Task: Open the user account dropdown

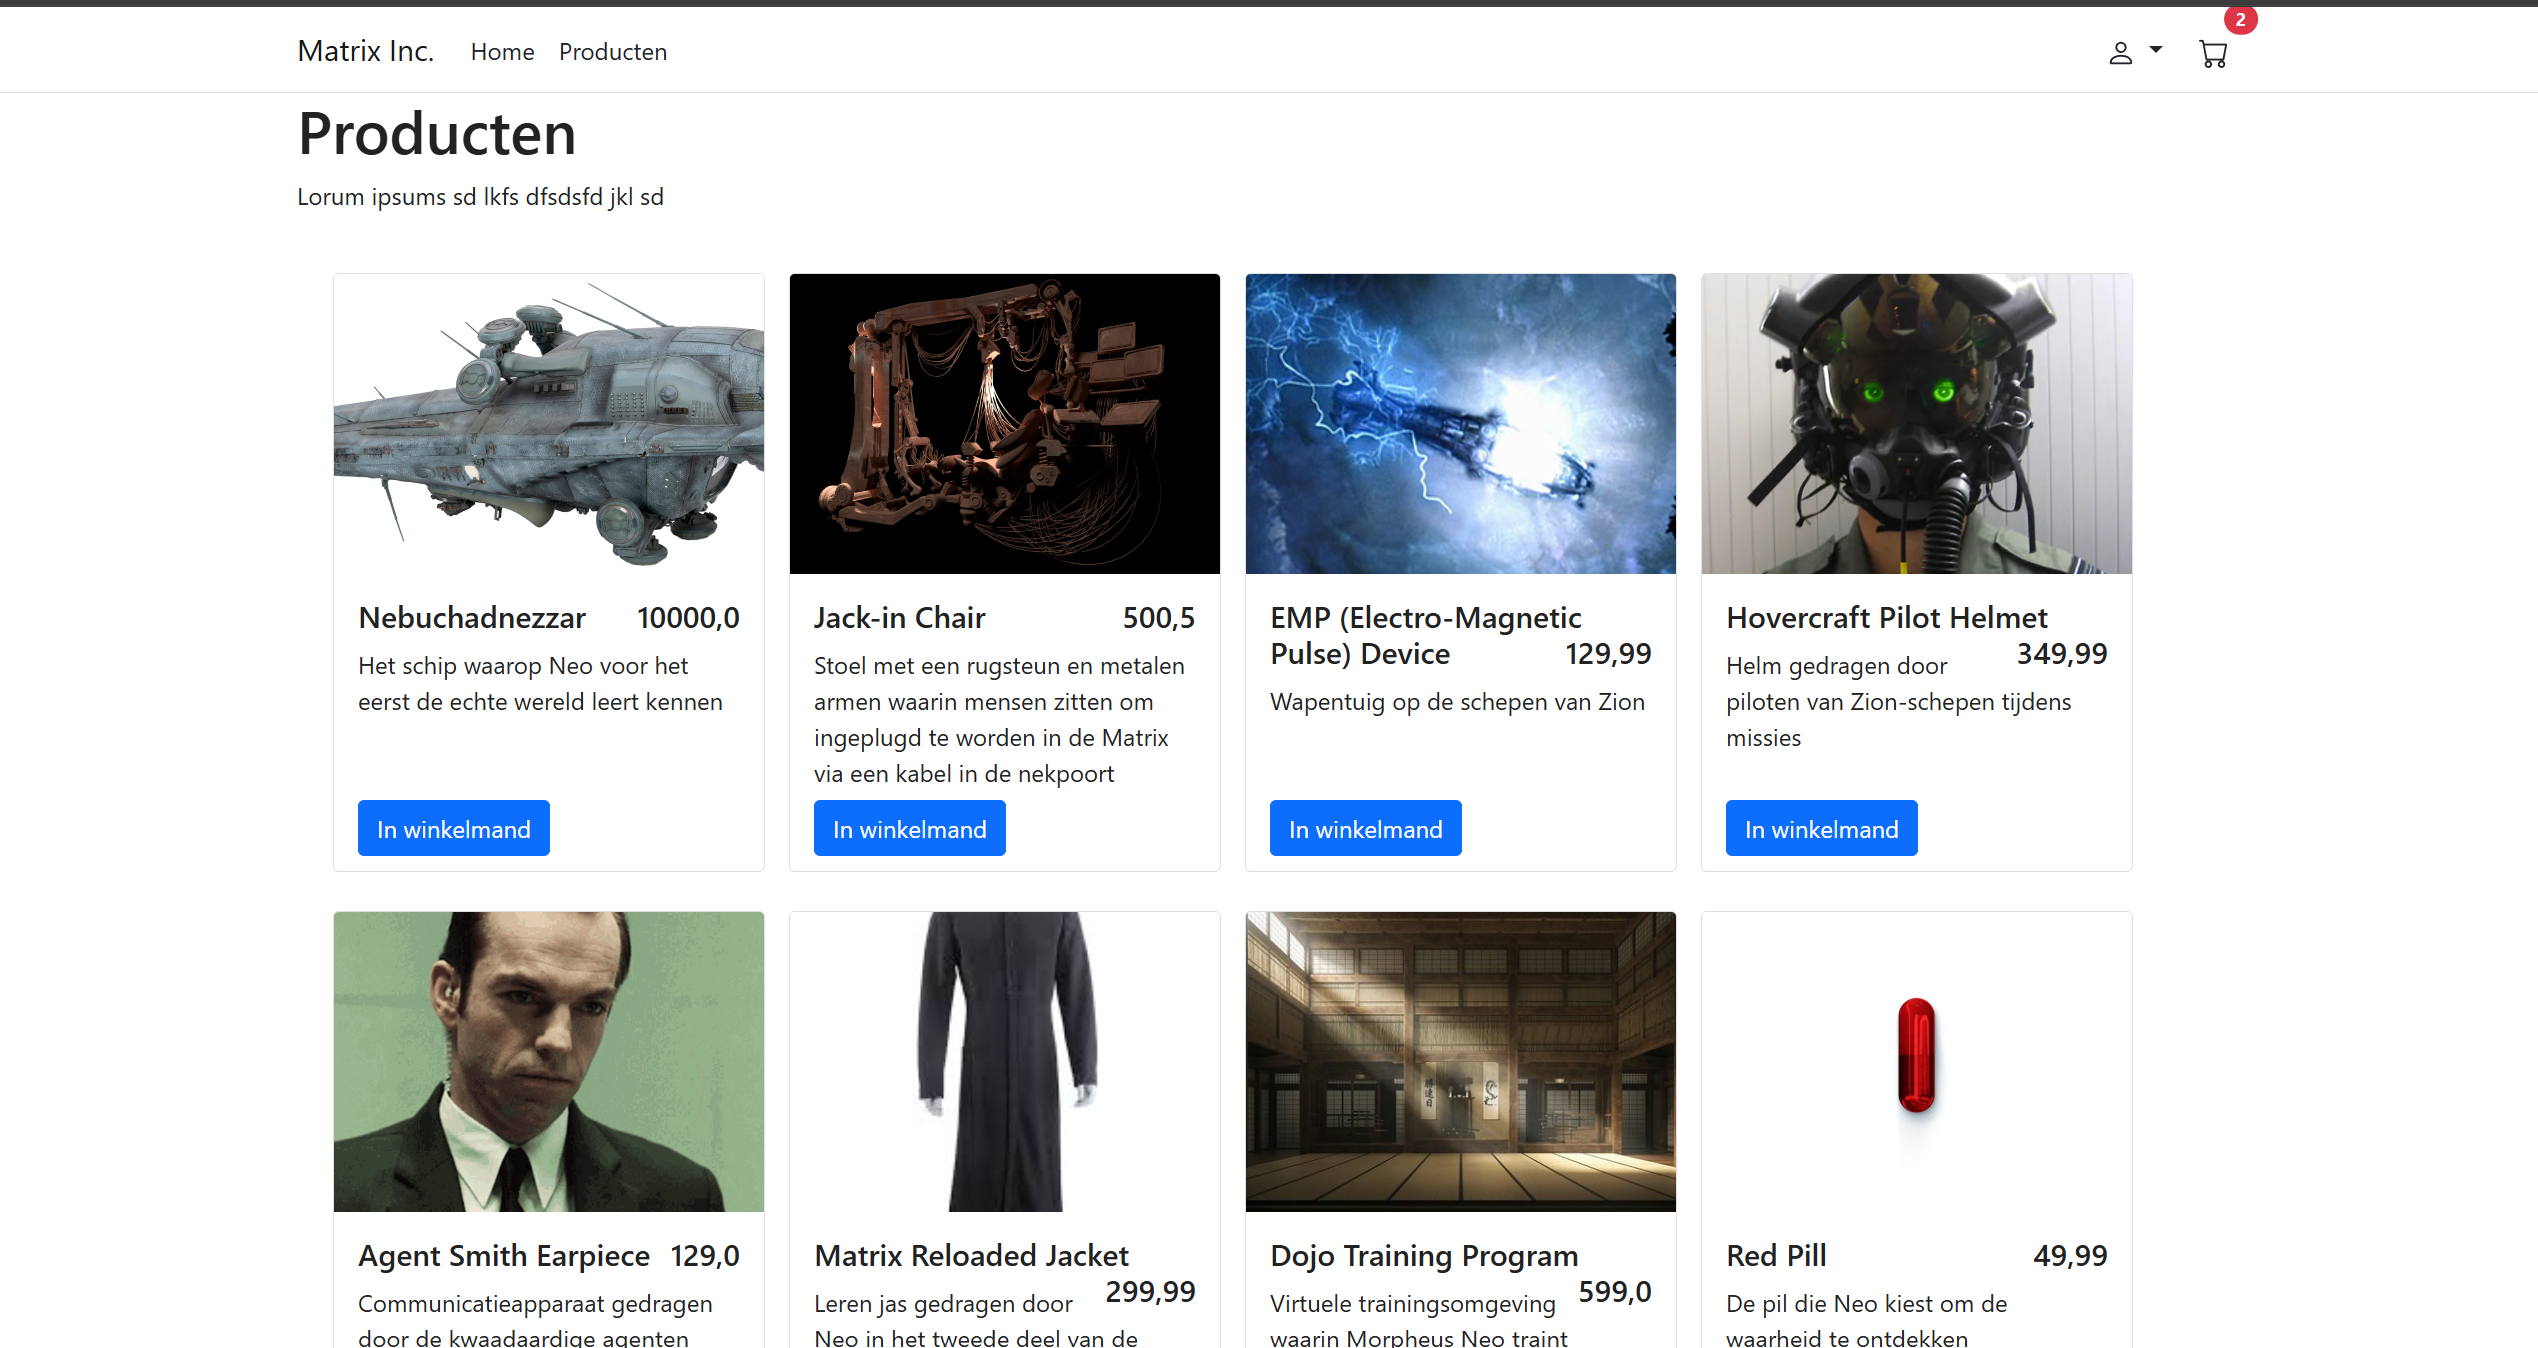Action: pos(2135,53)
